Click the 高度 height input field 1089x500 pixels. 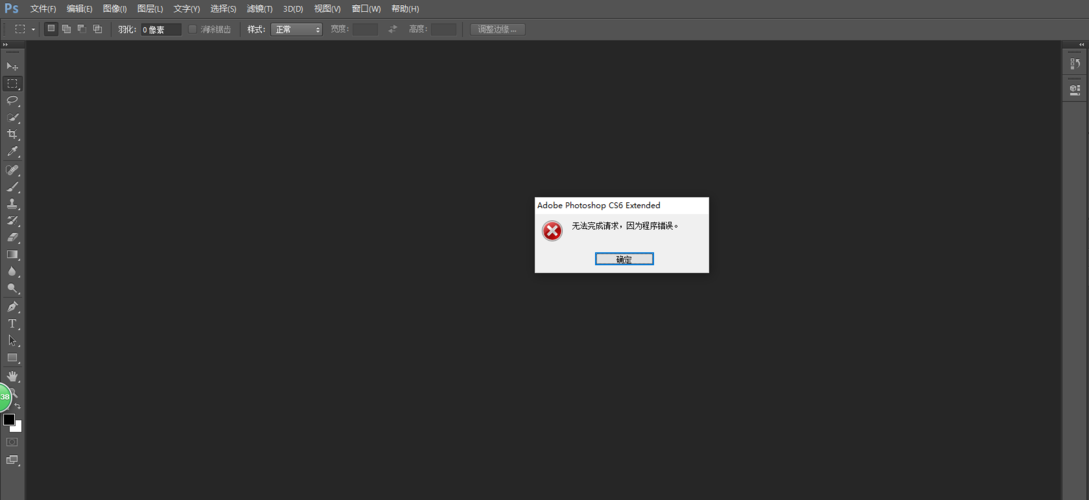click(444, 29)
